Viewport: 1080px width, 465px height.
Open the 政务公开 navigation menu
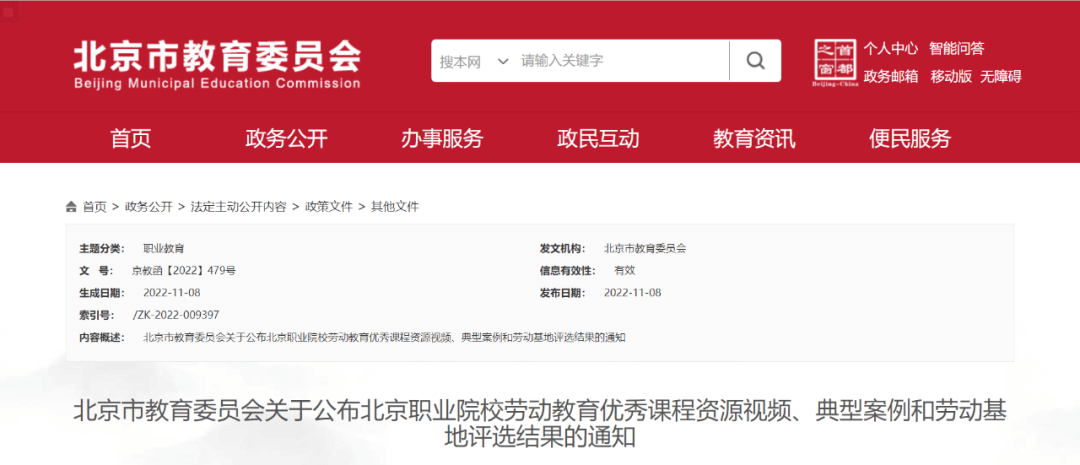pos(287,139)
